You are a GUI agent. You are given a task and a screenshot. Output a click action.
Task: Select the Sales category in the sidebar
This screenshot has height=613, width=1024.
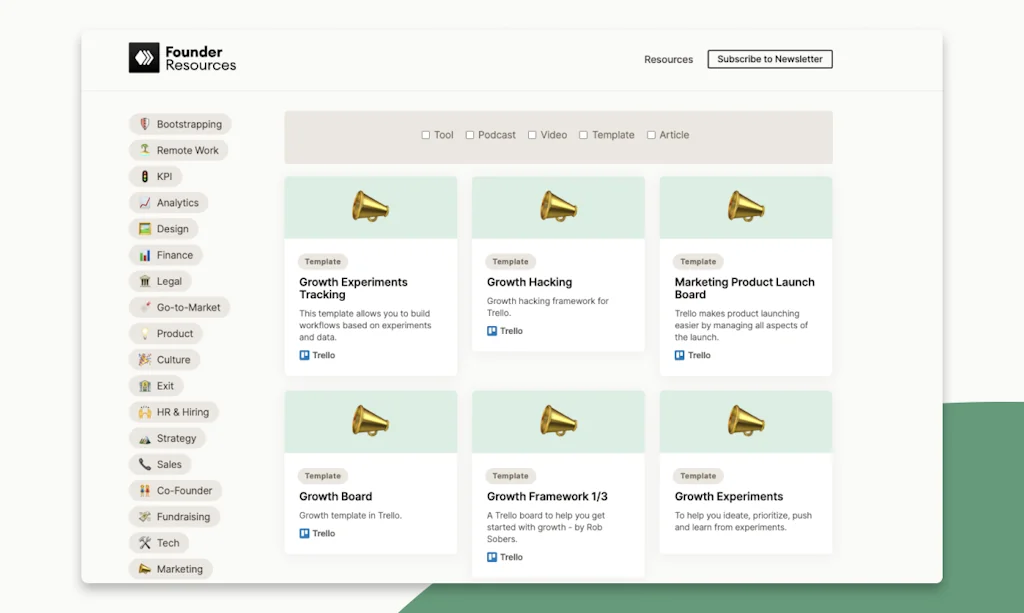160,464
